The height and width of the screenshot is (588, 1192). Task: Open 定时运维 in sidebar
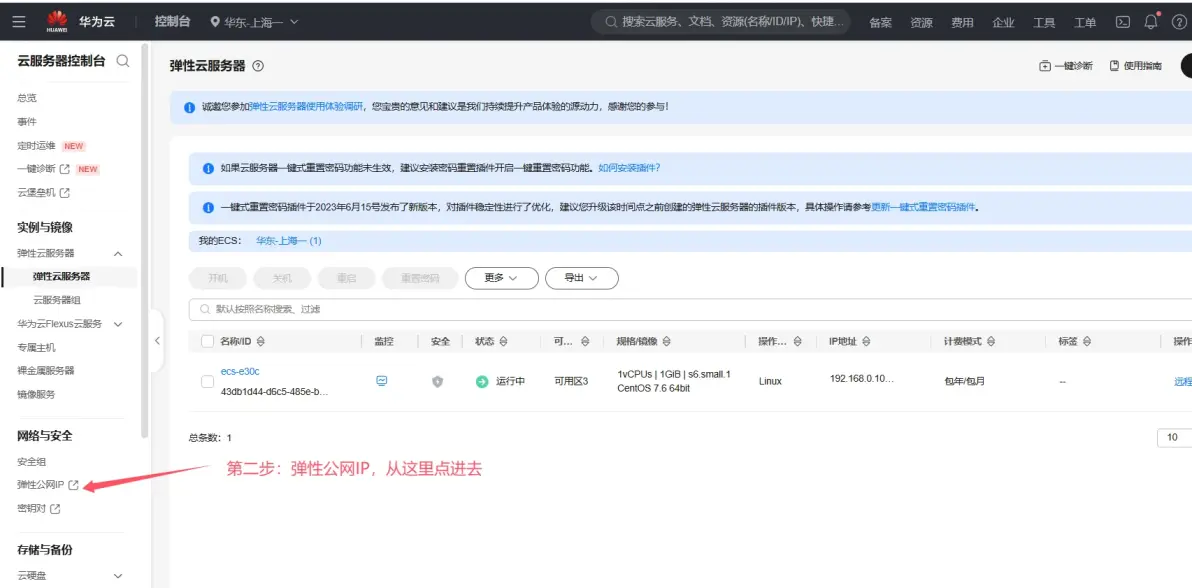click(36, 145)
